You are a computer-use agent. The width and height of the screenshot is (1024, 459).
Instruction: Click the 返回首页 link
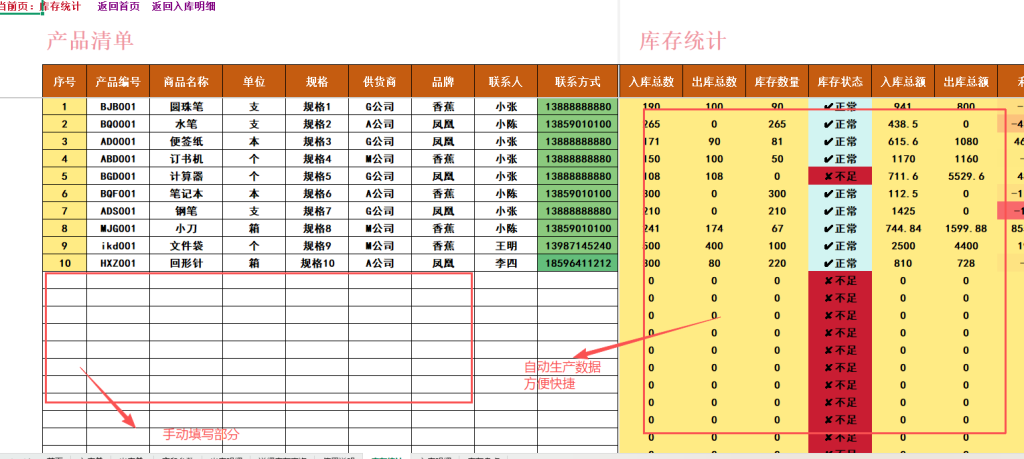pos(119,7)
